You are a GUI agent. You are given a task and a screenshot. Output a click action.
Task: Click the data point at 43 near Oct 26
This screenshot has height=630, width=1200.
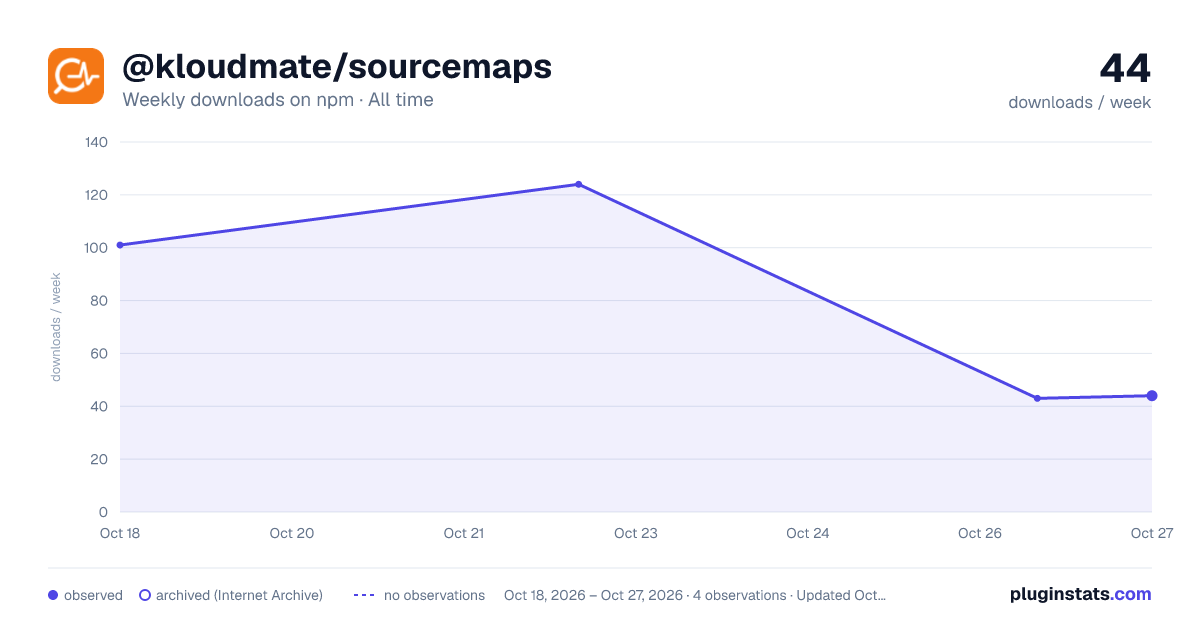(x=1037, y=398)
